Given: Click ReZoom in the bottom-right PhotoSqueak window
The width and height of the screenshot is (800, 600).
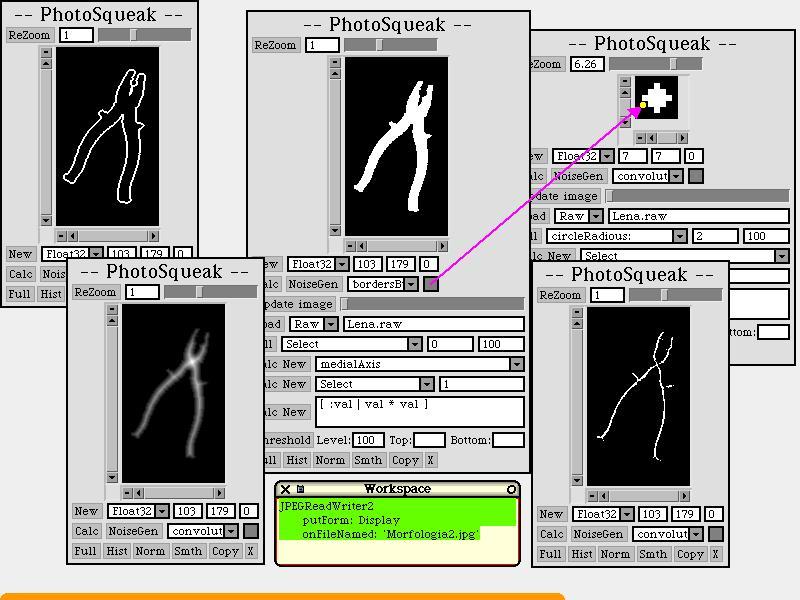Looking at the screenshot, I should tap(560, 295).
